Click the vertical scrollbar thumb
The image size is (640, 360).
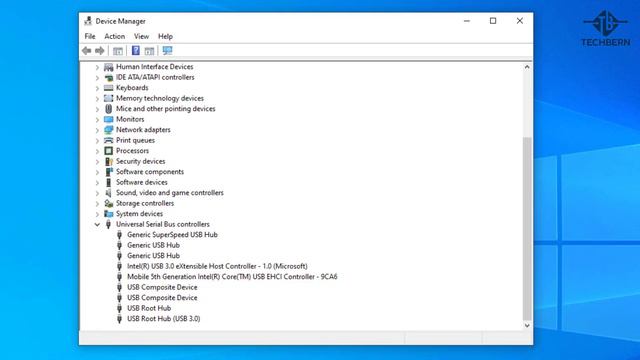(527, 229)
